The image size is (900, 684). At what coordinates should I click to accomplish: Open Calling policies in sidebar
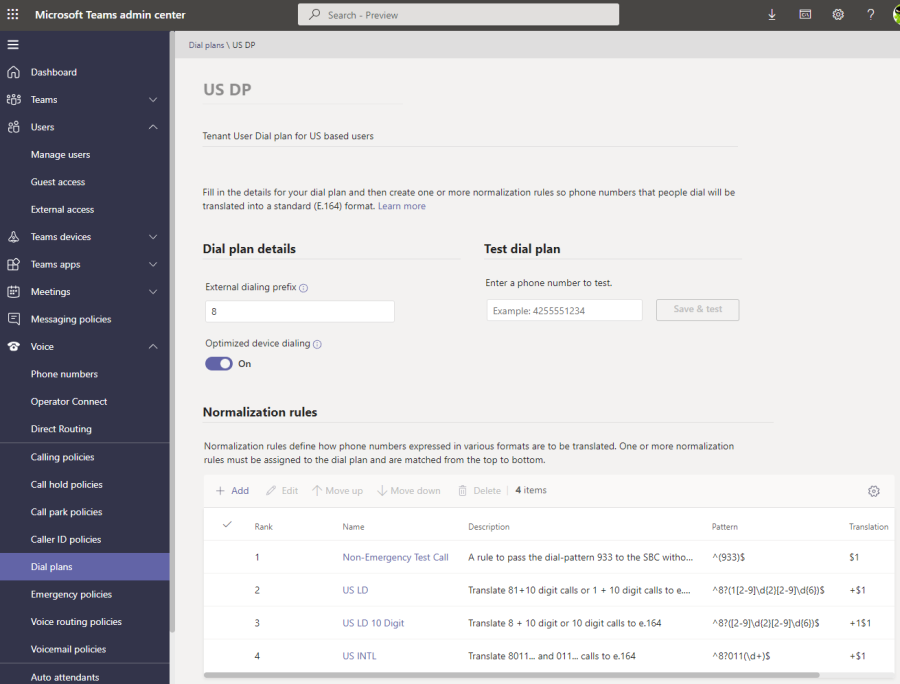[63, 457]
